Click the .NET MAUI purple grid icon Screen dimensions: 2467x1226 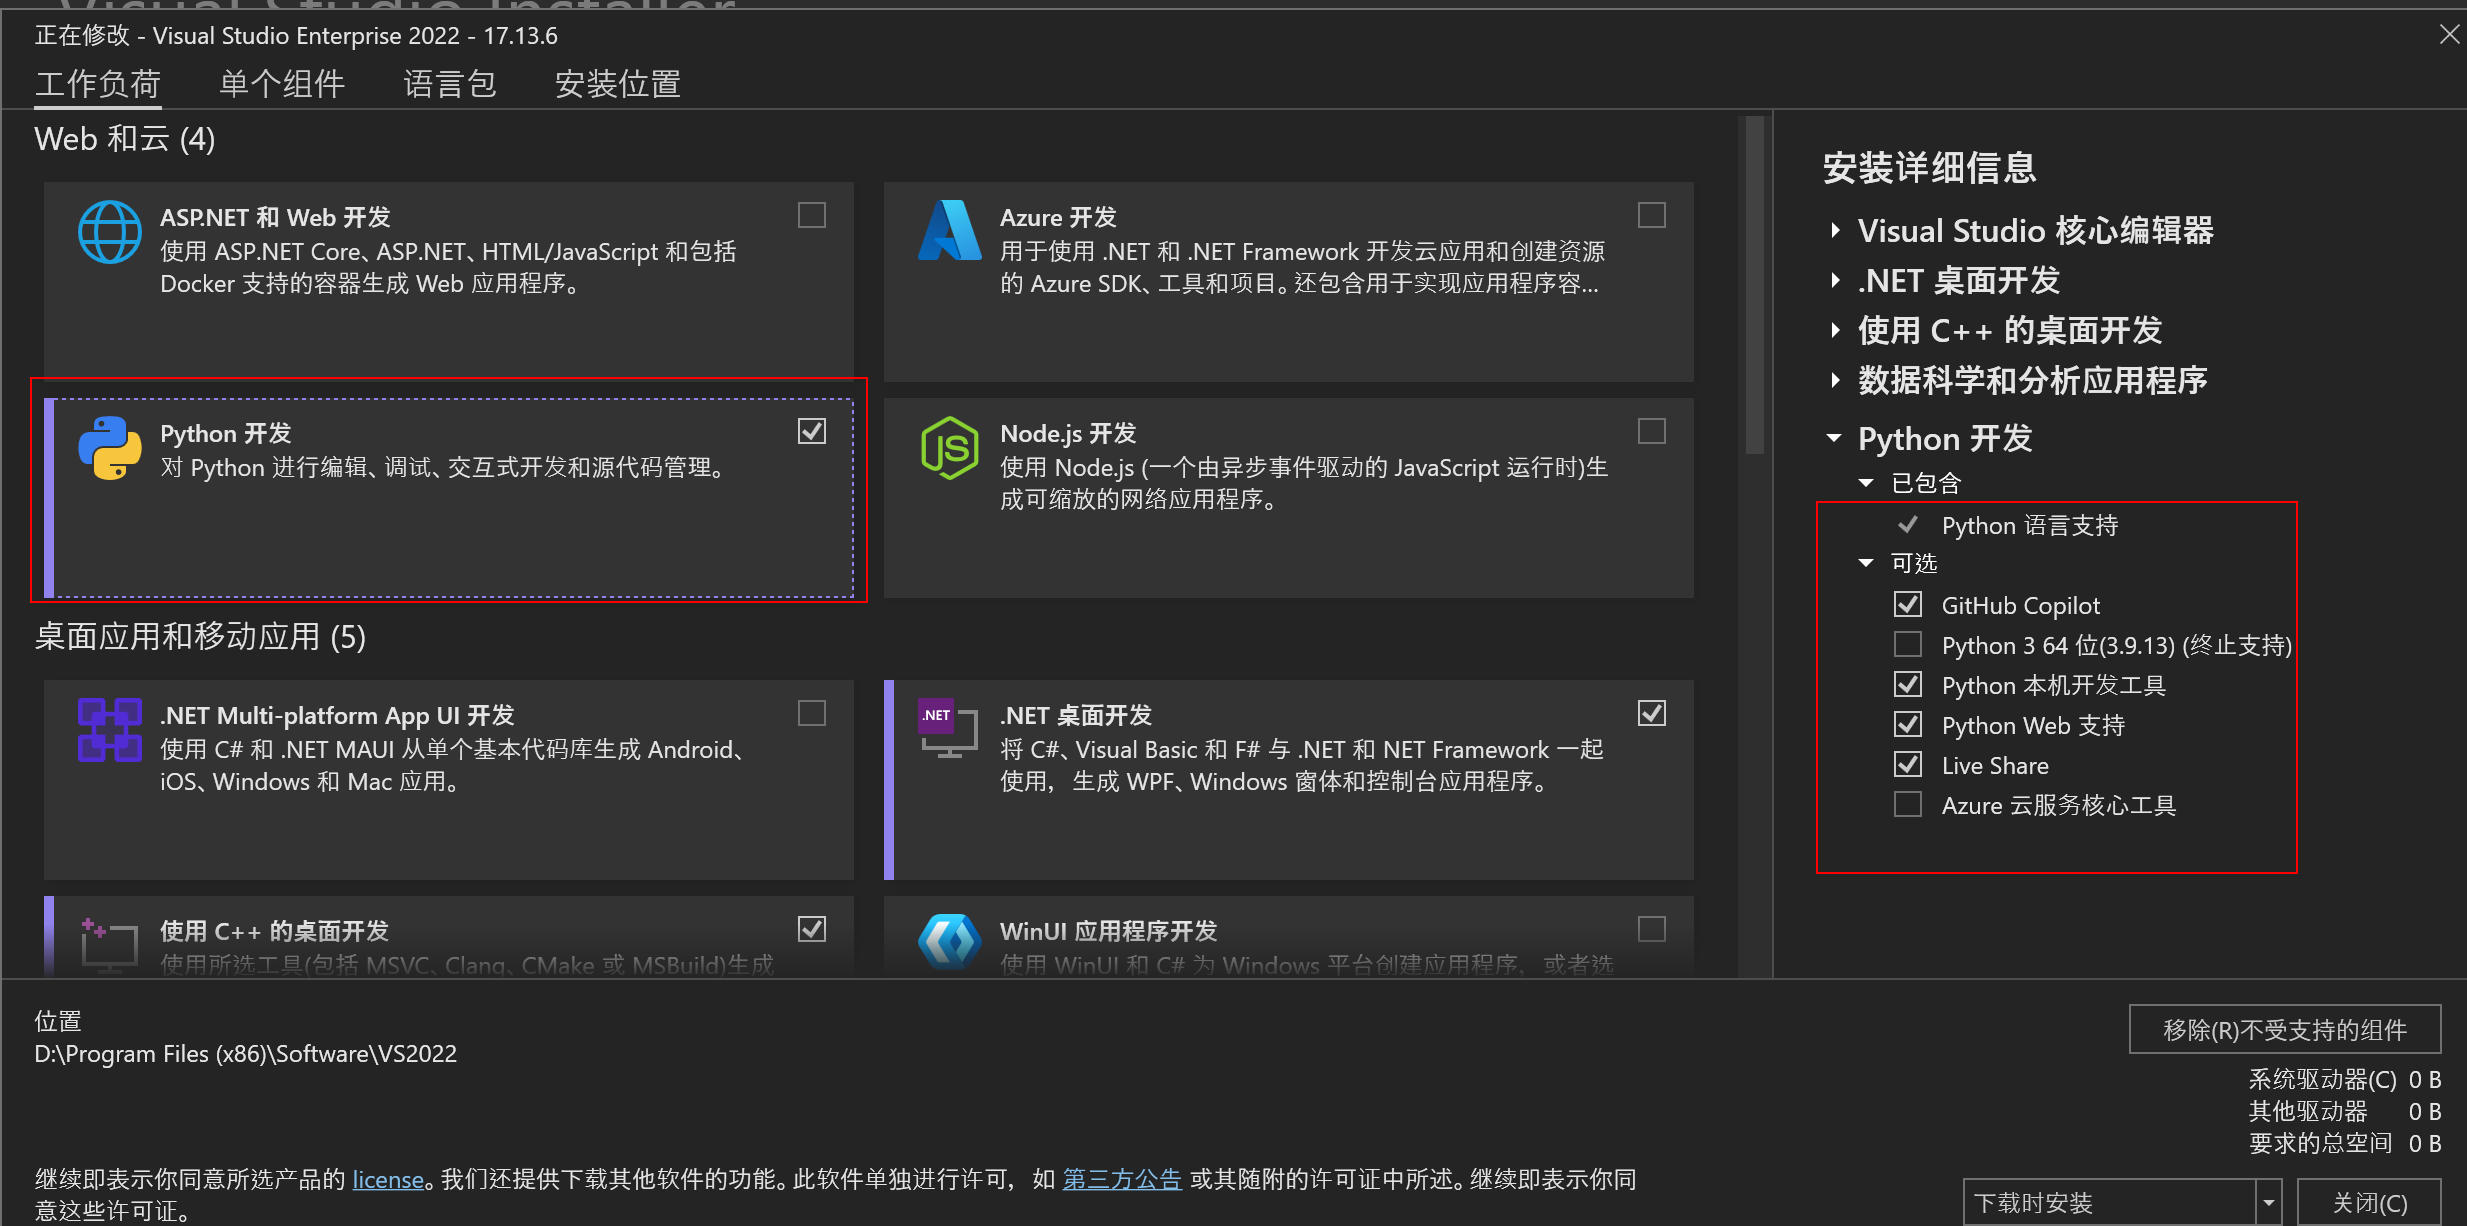click(x=109, y=730)
